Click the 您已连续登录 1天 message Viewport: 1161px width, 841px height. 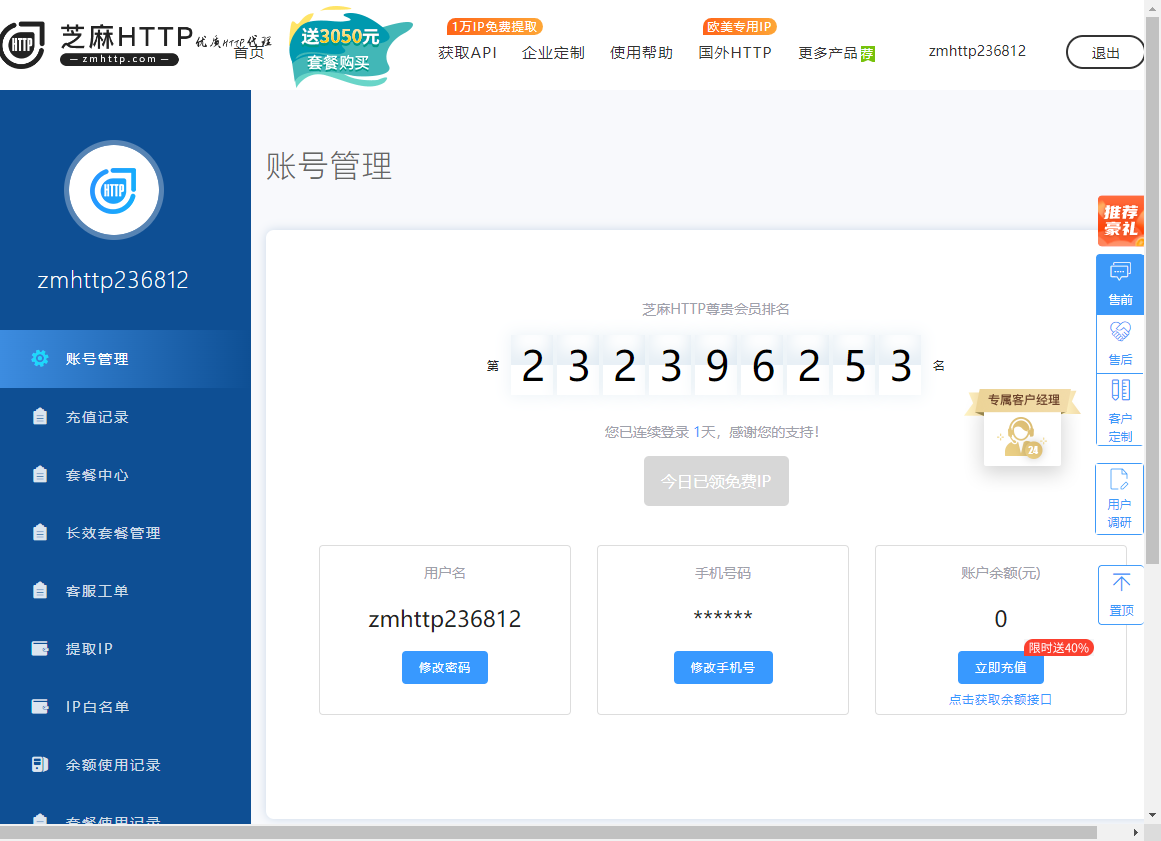(x=712, y=432)
